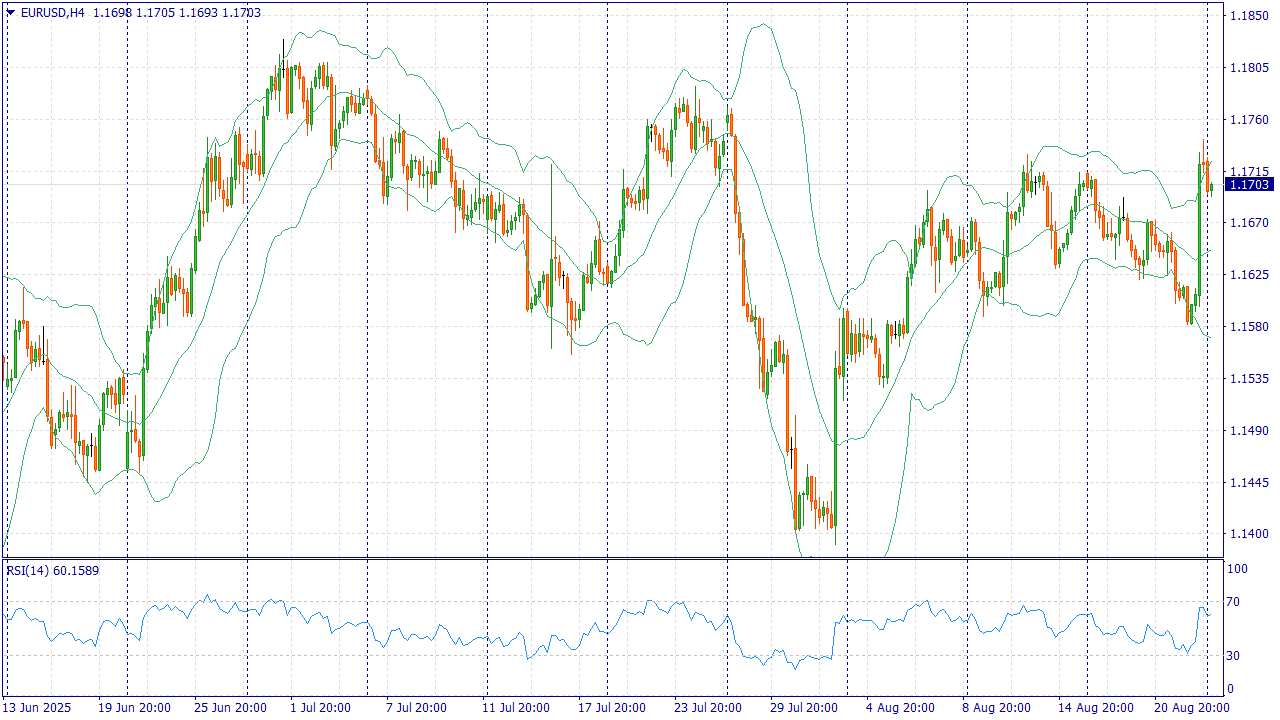Click the chart menu triangle beside EURUSD,H4
The height and width of the screenshot is (720, 1280).
point(10,12)
